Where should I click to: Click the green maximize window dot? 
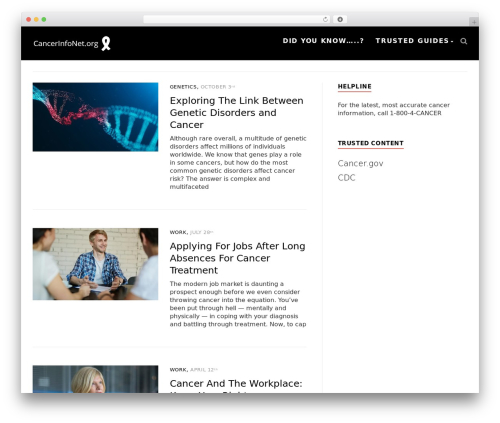click(x=44, y=19)
